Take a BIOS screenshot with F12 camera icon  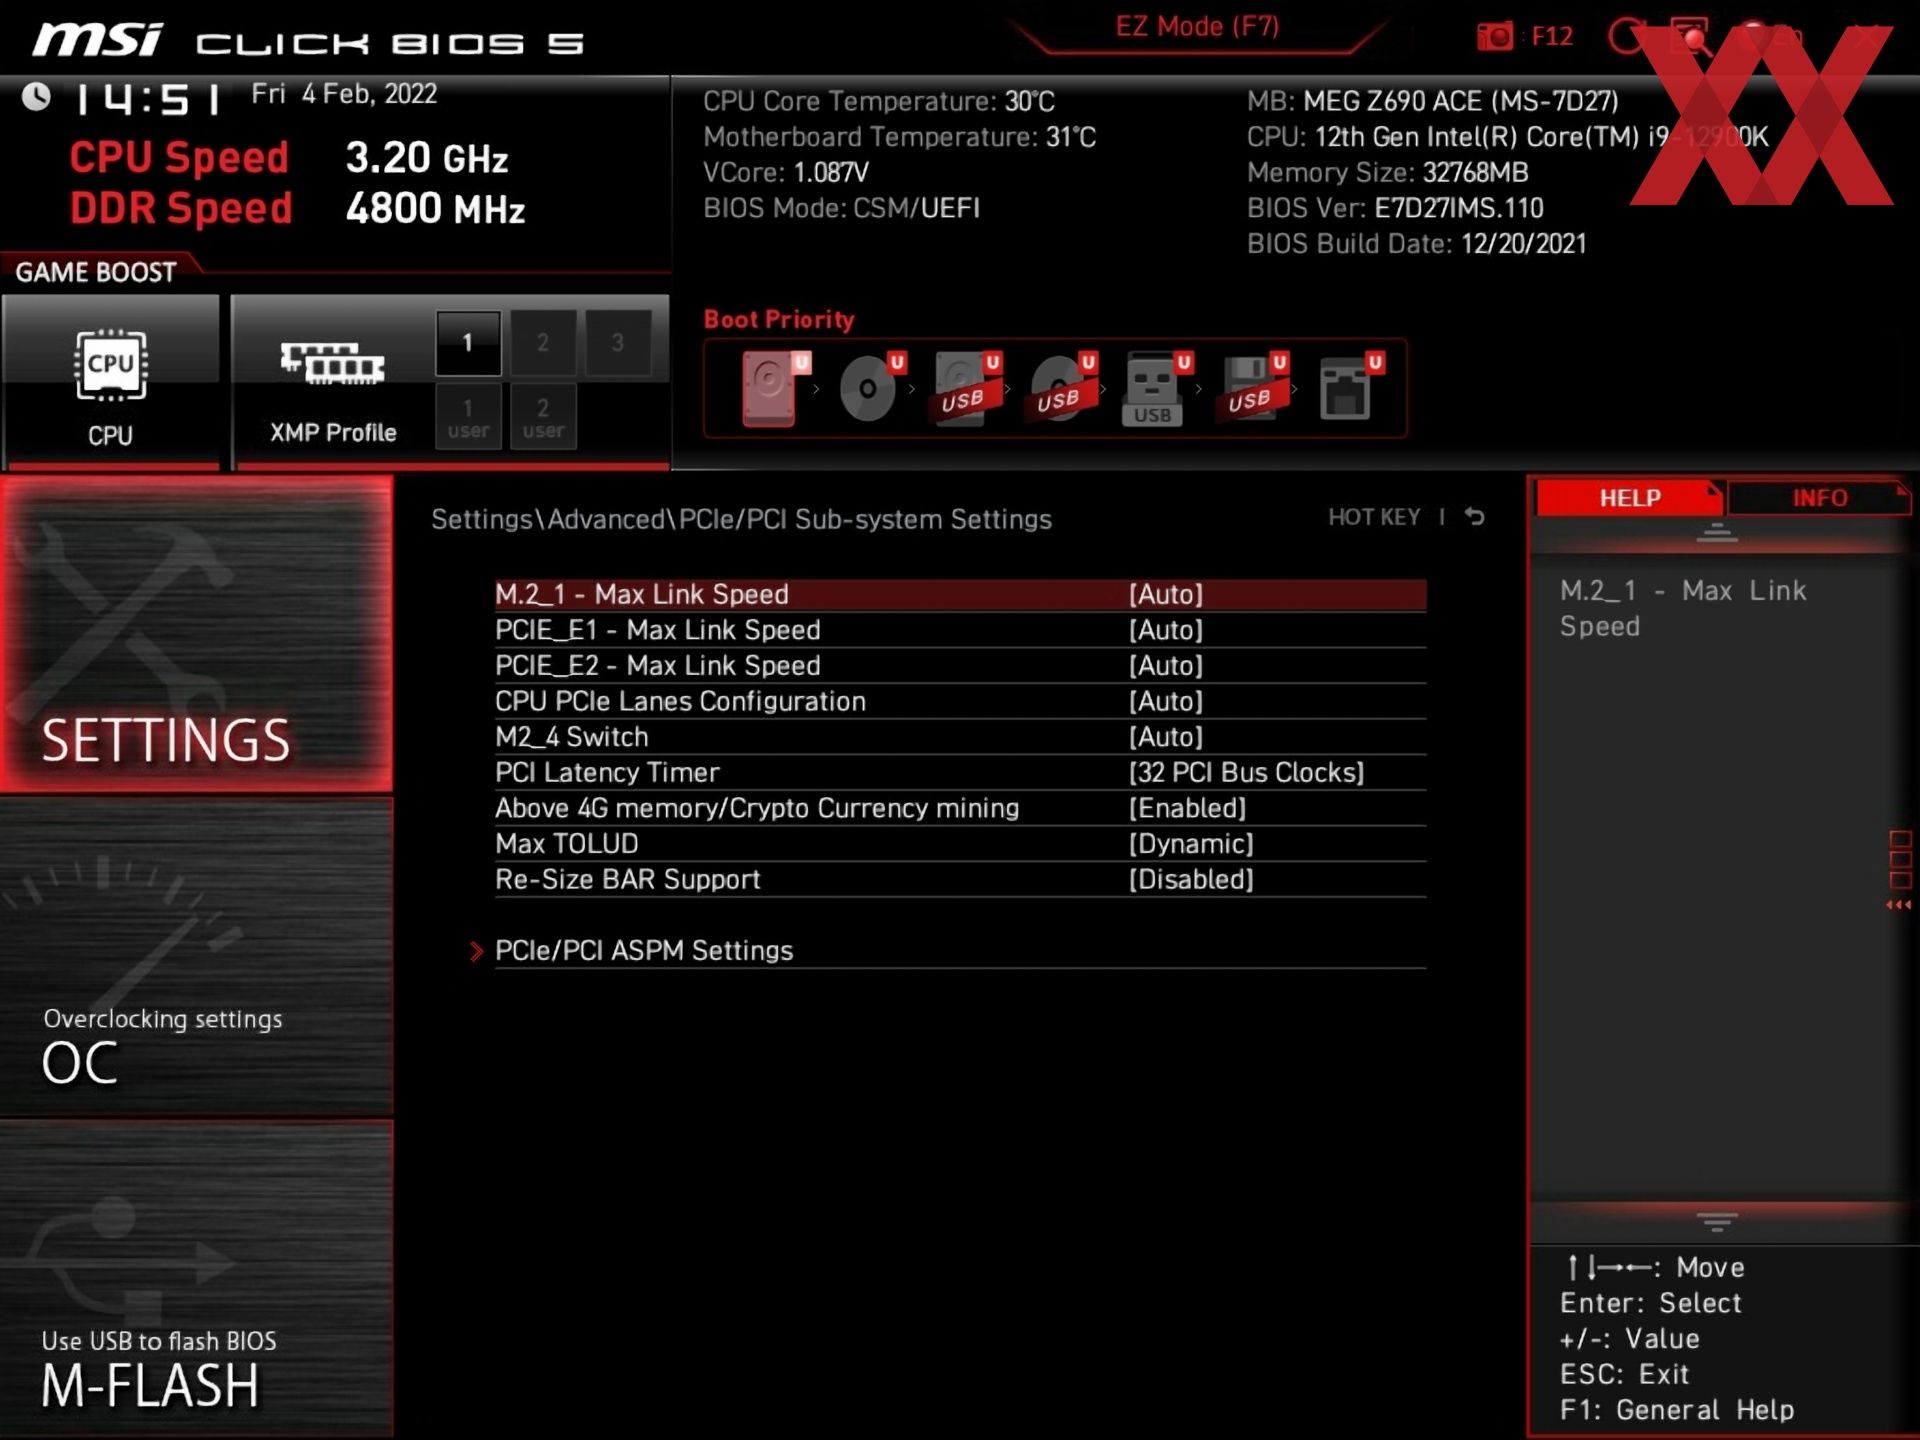point(1496,37)
